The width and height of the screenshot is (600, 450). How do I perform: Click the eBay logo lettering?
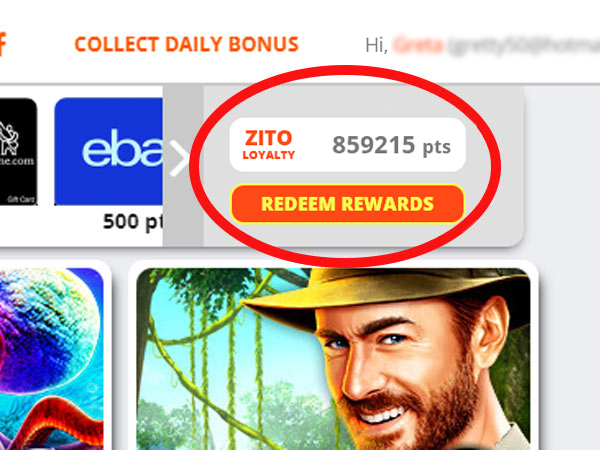click(122, 148)
